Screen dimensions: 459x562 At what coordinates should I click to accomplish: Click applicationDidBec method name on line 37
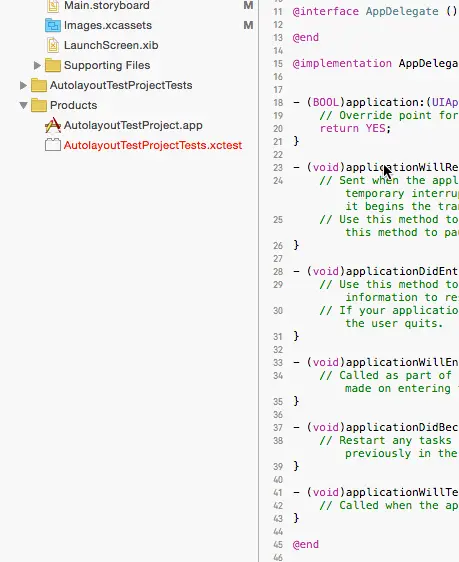tap(402, 428)
